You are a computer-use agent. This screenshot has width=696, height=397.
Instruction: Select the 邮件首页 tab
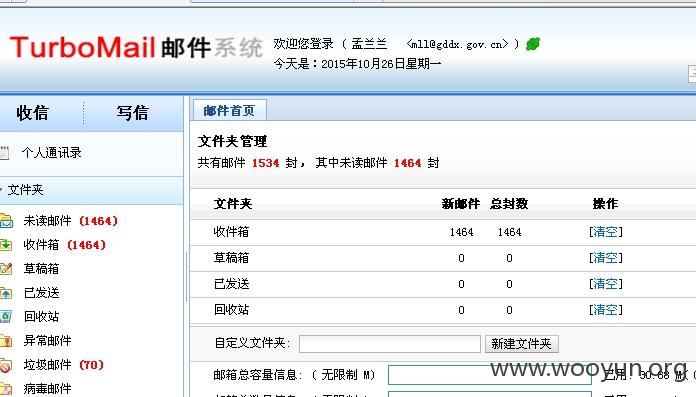click(229, 111)
